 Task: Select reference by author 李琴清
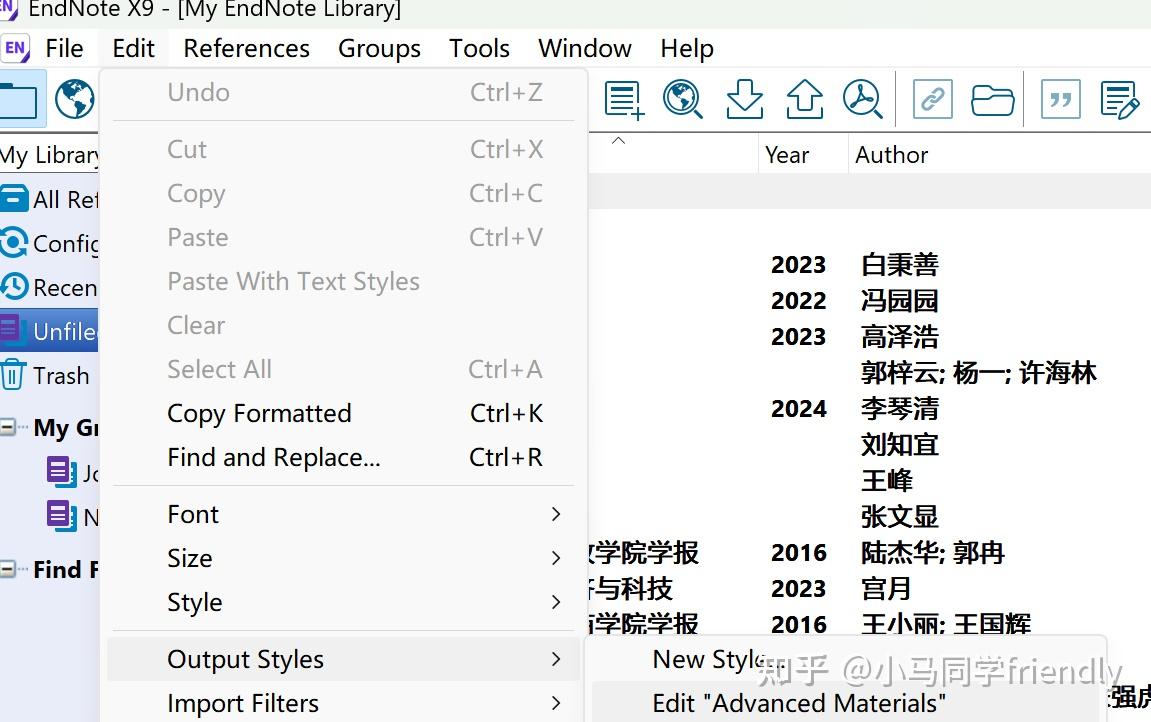899,408
